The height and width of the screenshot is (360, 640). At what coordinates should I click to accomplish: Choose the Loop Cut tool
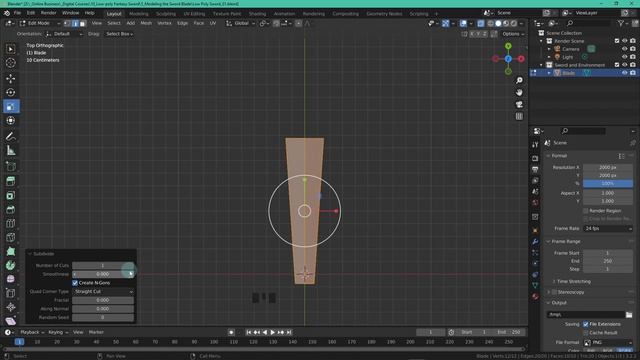[x=11, y=223]
